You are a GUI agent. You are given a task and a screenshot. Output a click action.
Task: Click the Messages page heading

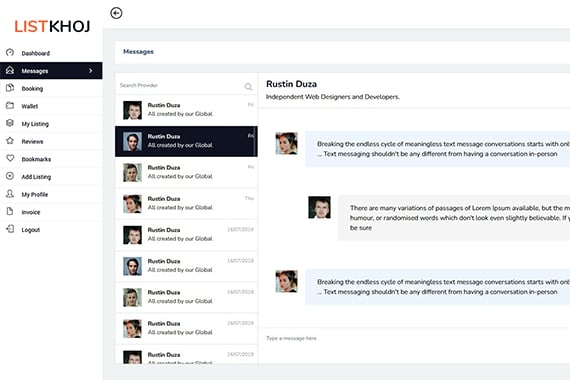[x=138, y=52]
